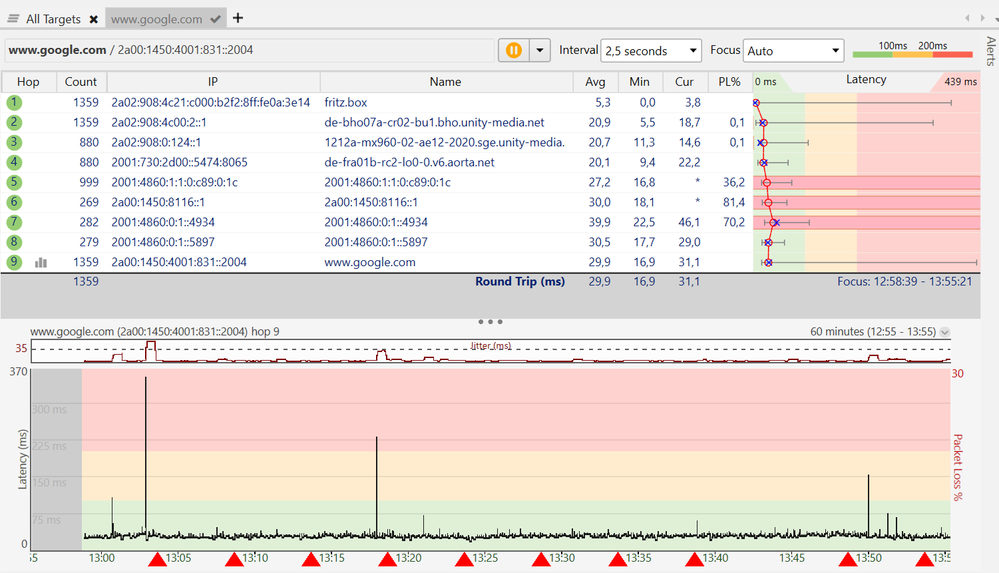The width and height of the screenshot is (999, 573).
Task: Click the Min column header
Action: tap(639, 82)
